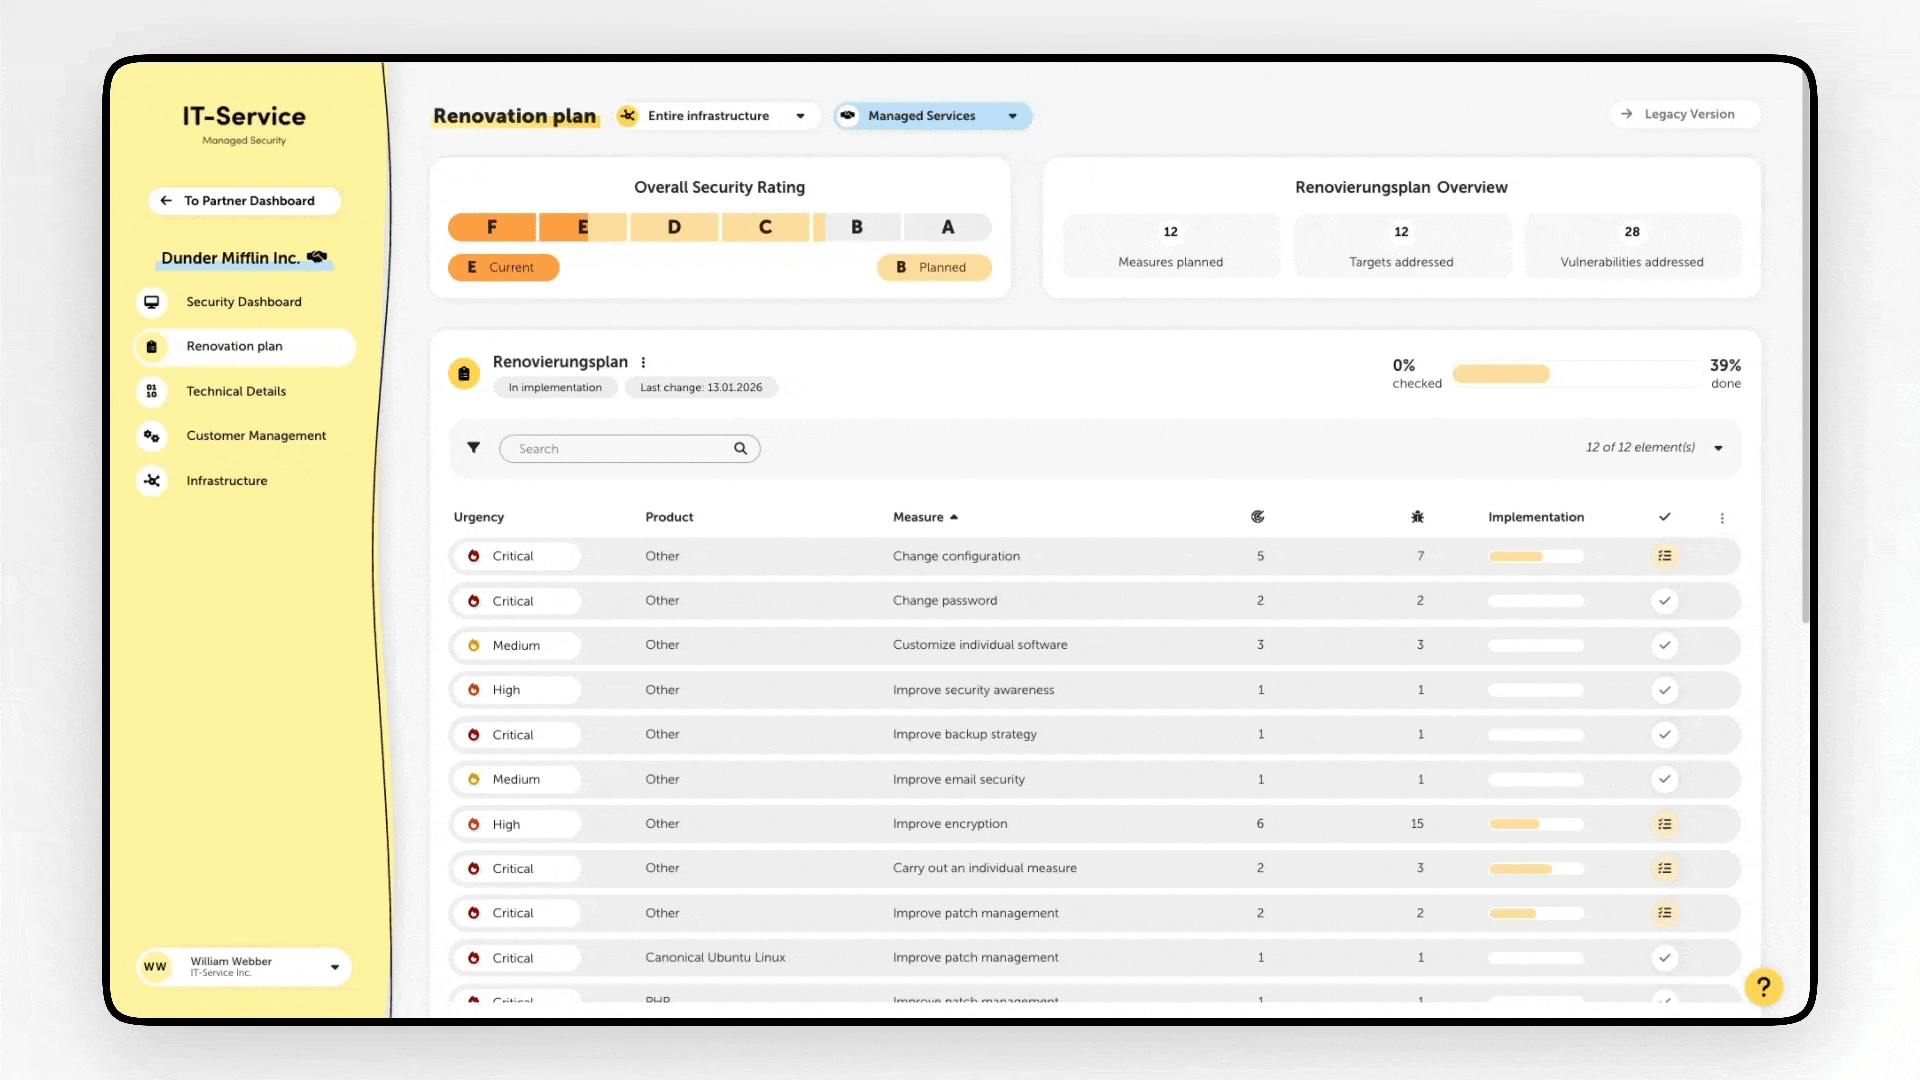Open Technical Details in the sidebar
The height and width of the screenshot is (1080, 1920).
tap(236, 391)
